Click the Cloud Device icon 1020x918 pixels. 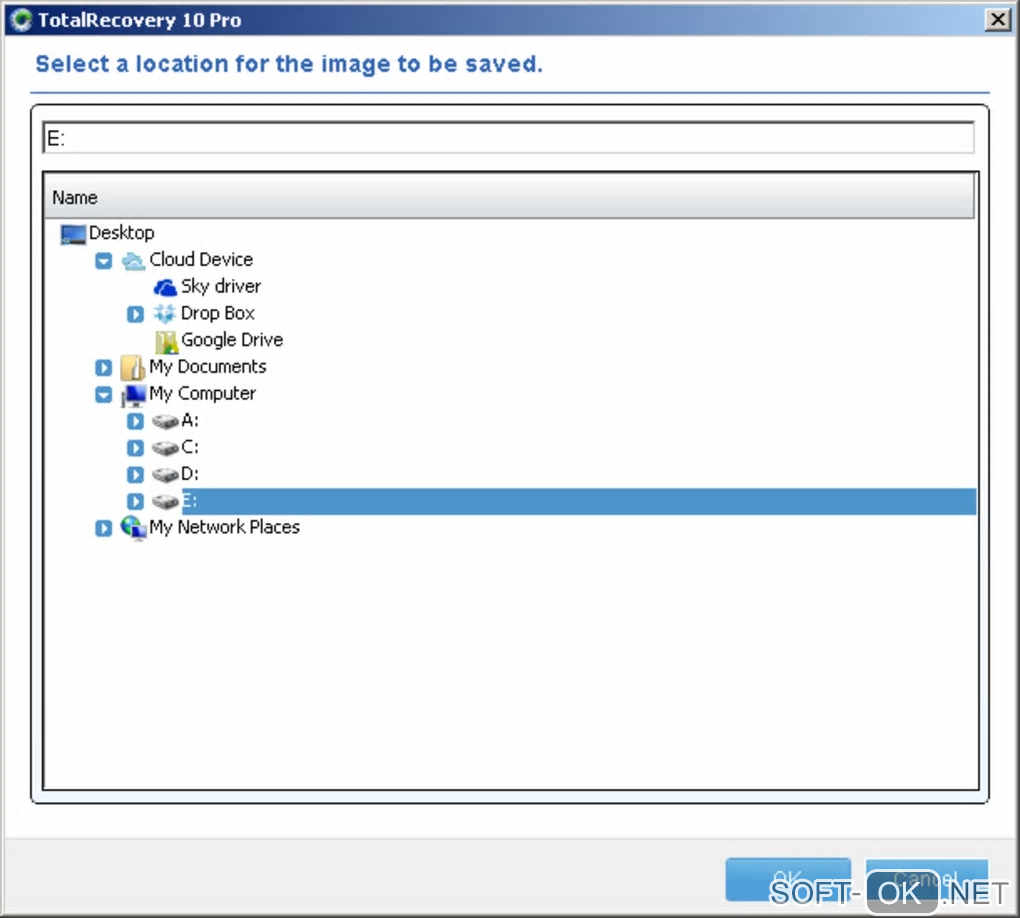coord(133,260)
